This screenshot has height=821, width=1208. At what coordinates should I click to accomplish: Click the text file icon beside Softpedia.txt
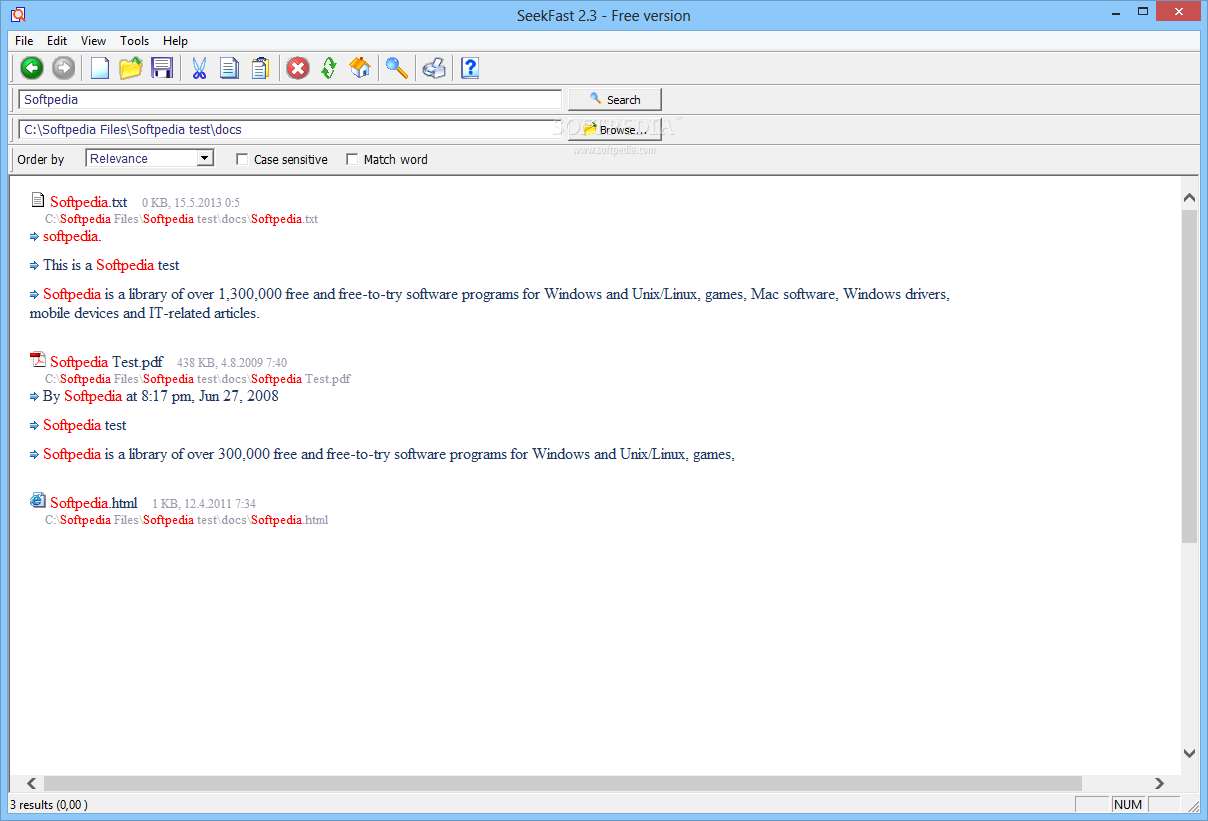click(38, 200)
